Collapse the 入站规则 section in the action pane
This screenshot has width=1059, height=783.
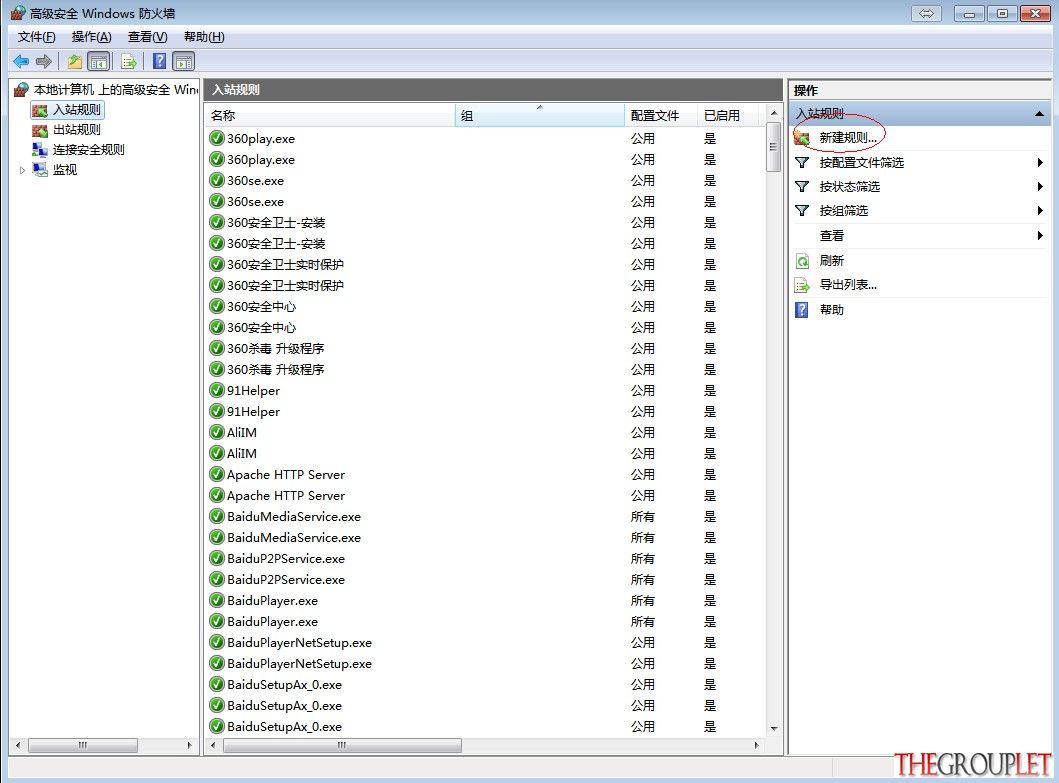pyautogui.click(x=1039, y=113)
